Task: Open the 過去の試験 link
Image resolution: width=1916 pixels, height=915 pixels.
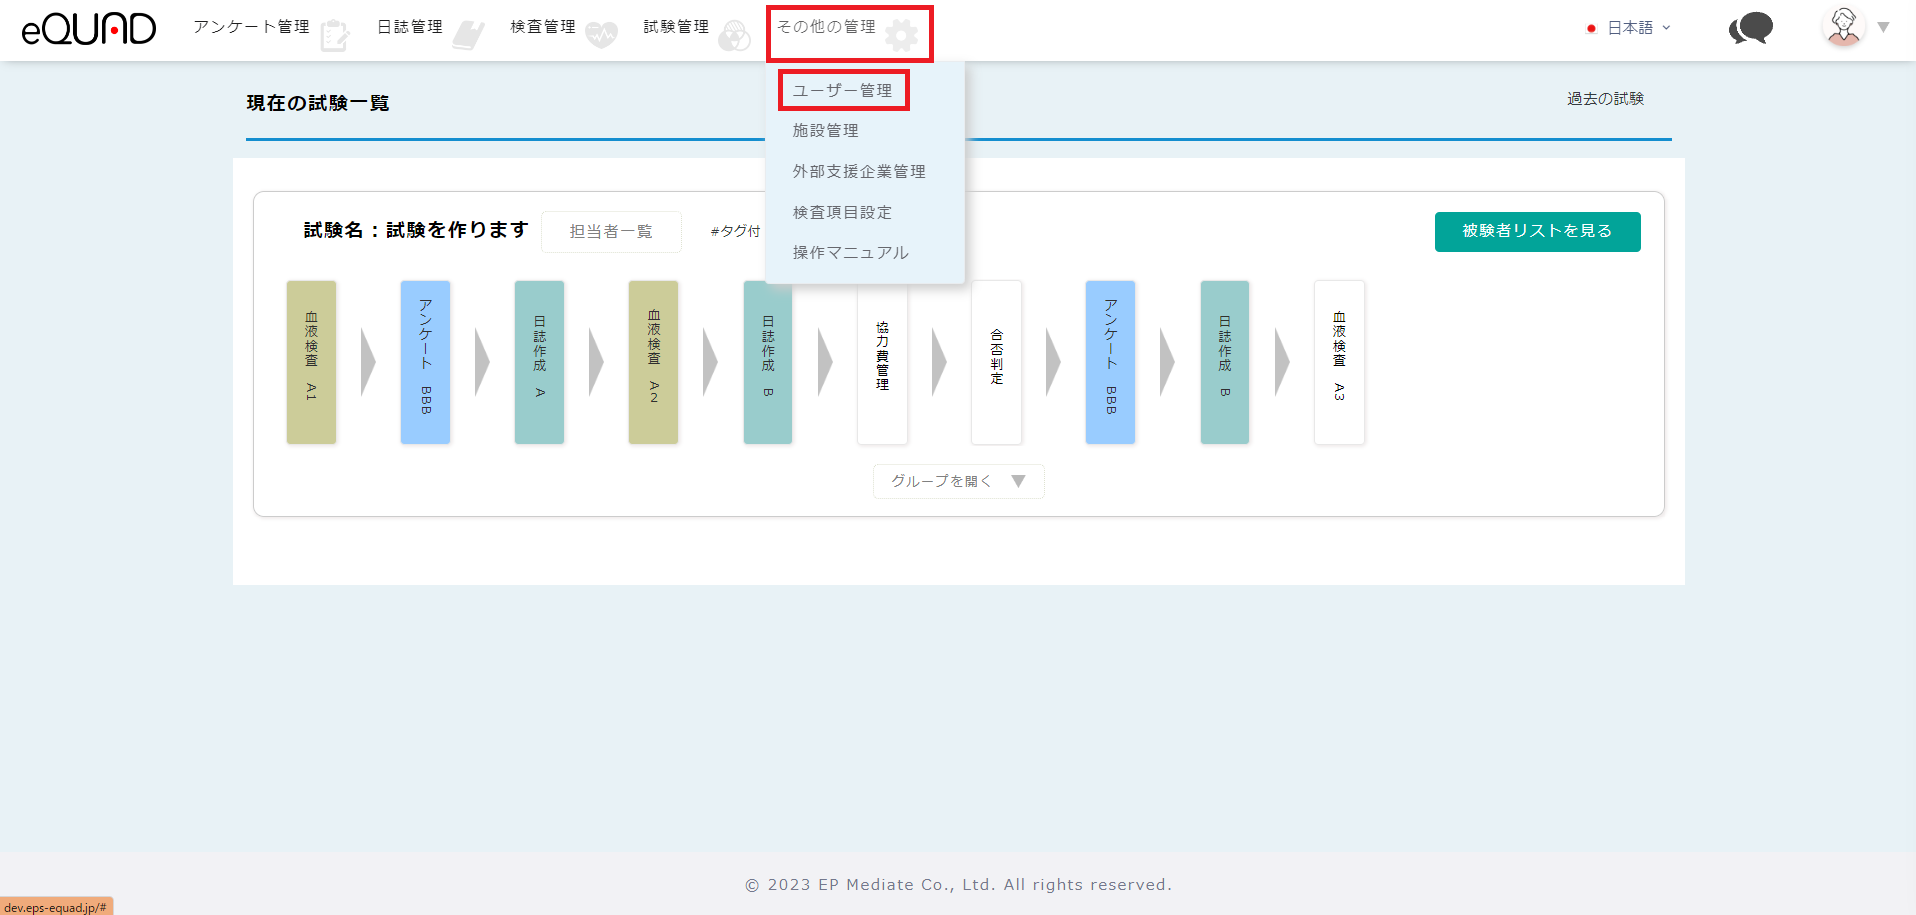Action: (x=1605, y=99)
